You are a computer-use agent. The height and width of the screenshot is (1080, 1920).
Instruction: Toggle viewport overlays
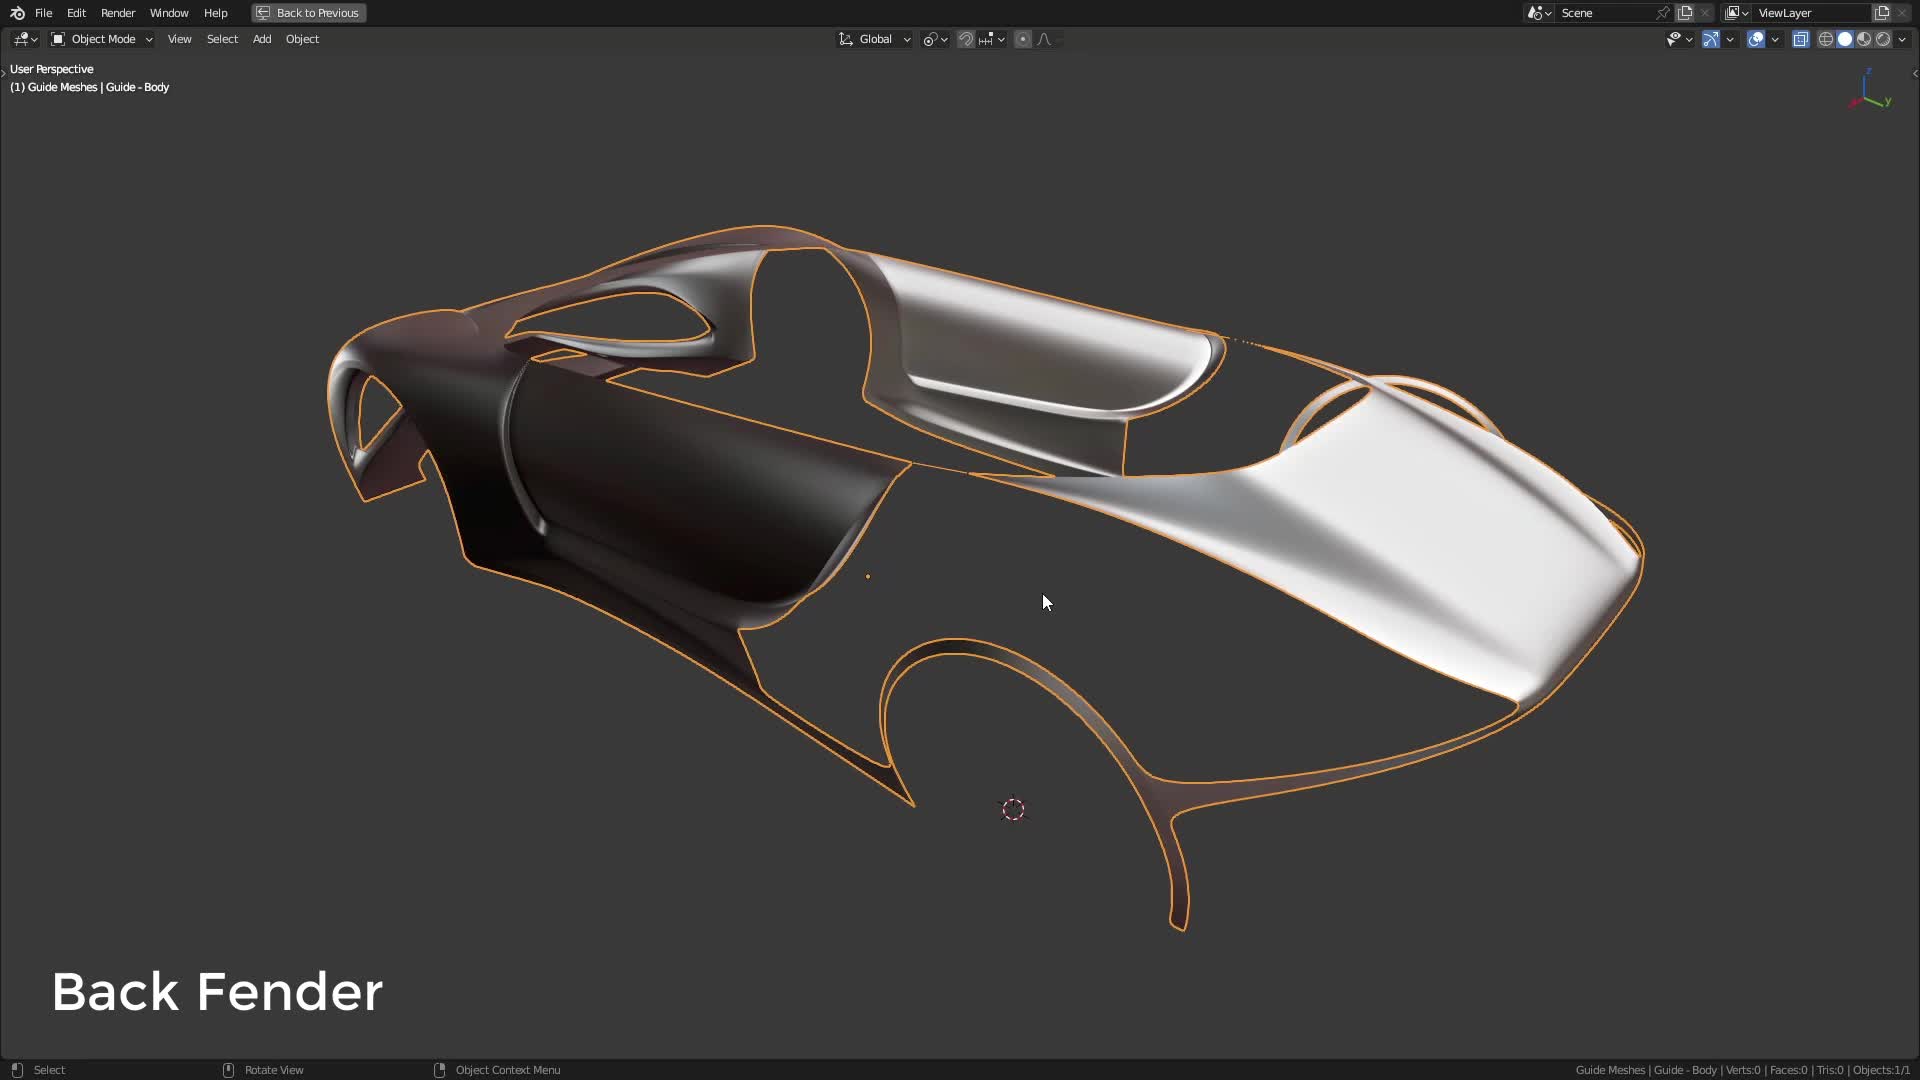(1756, 39)
